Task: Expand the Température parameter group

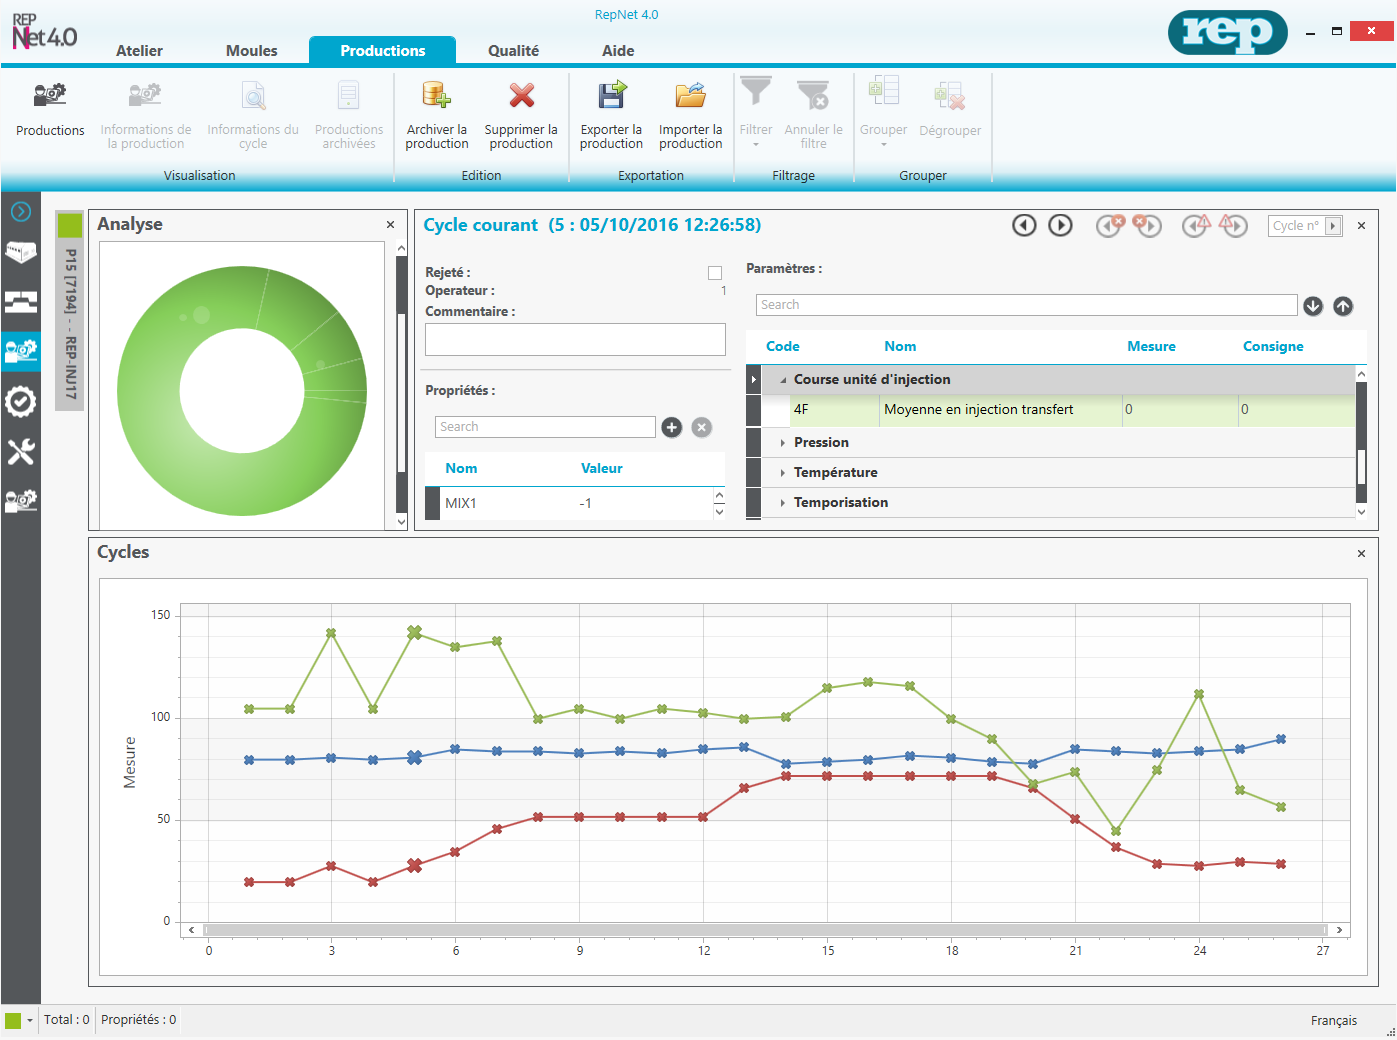Action: point(782,473)
